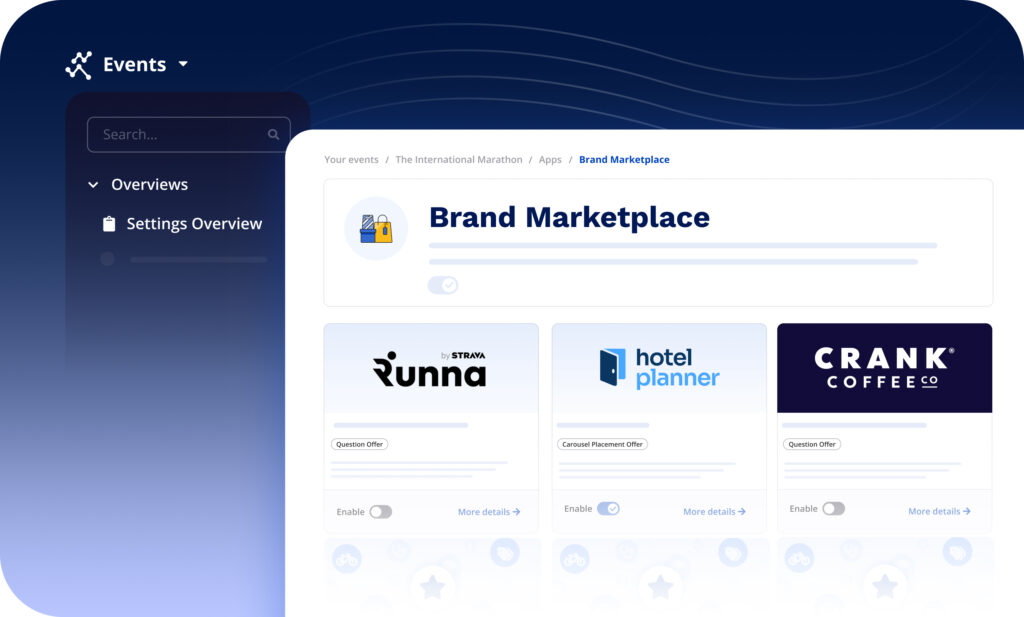This screenshot has width=1024, height=617.
Task: Disable the Hotel Planner offer toggle
Action: (x=608, y=509)
